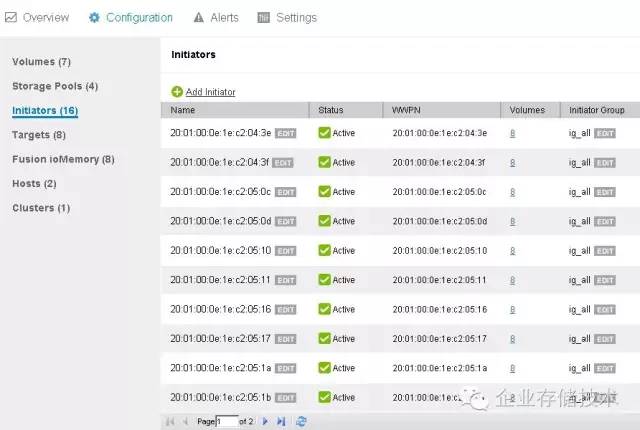This screenshot has width=640, height=430.
Task: Click the Alerts warning triangle icon
Action: [198, 18]
